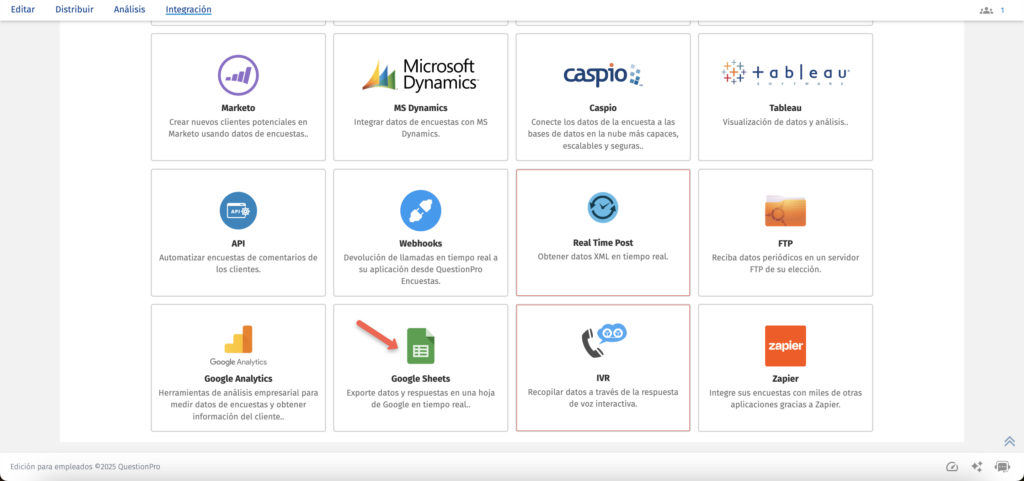The image size is (1024, 481).
Task: Click the Tableau software logo
Action: (x=785, y=72)
